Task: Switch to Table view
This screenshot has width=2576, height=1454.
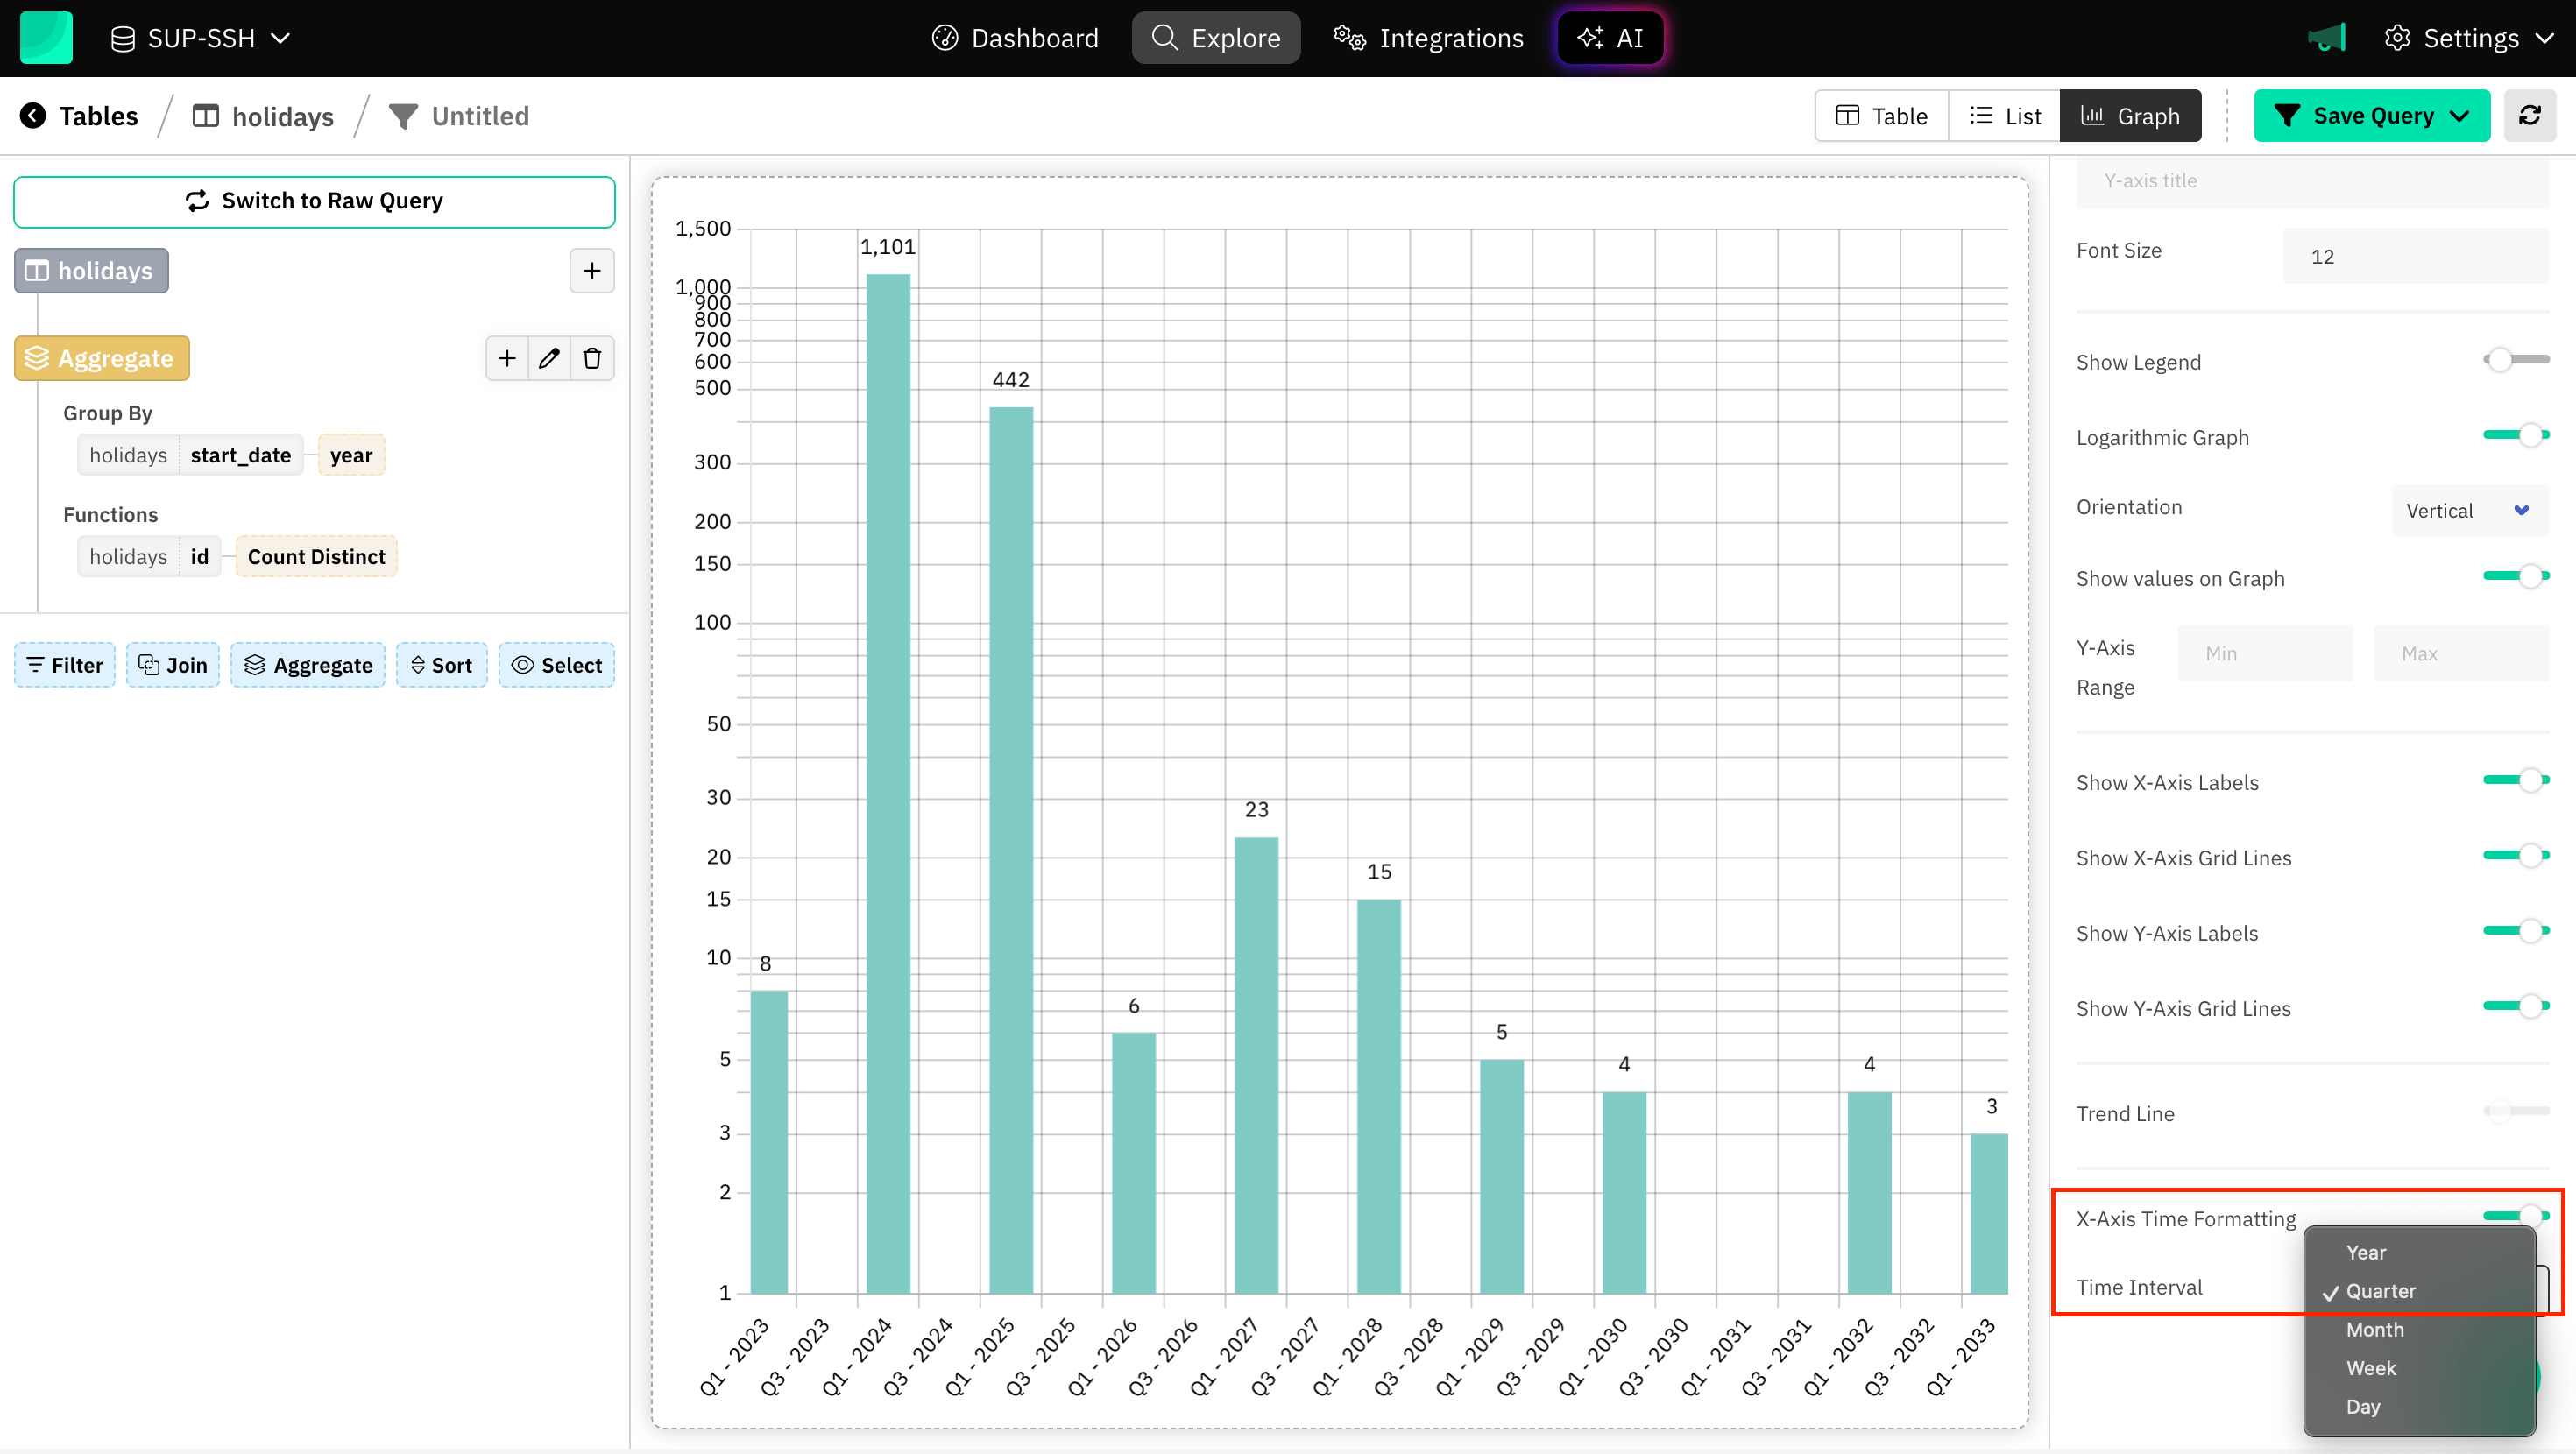Action: [1880, 115]
